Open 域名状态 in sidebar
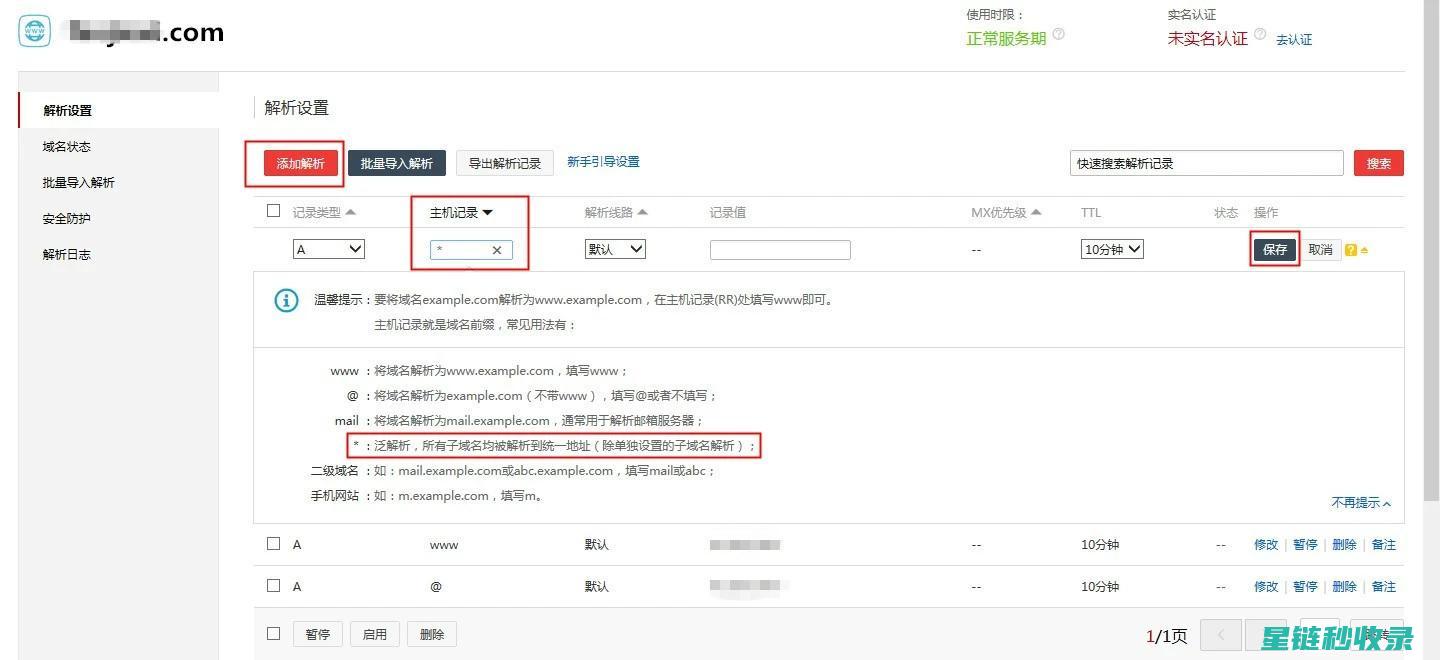The height and width of the screenshot is (660, 1440). click(67, 146)
